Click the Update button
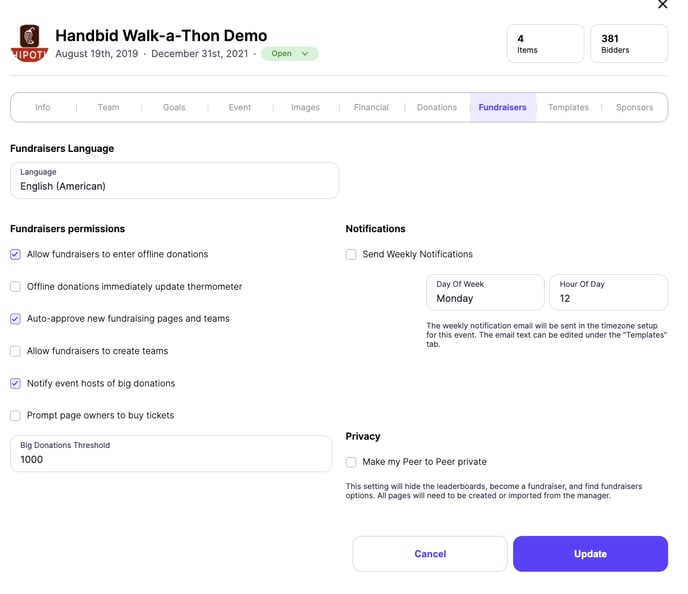 click(590, 554)
